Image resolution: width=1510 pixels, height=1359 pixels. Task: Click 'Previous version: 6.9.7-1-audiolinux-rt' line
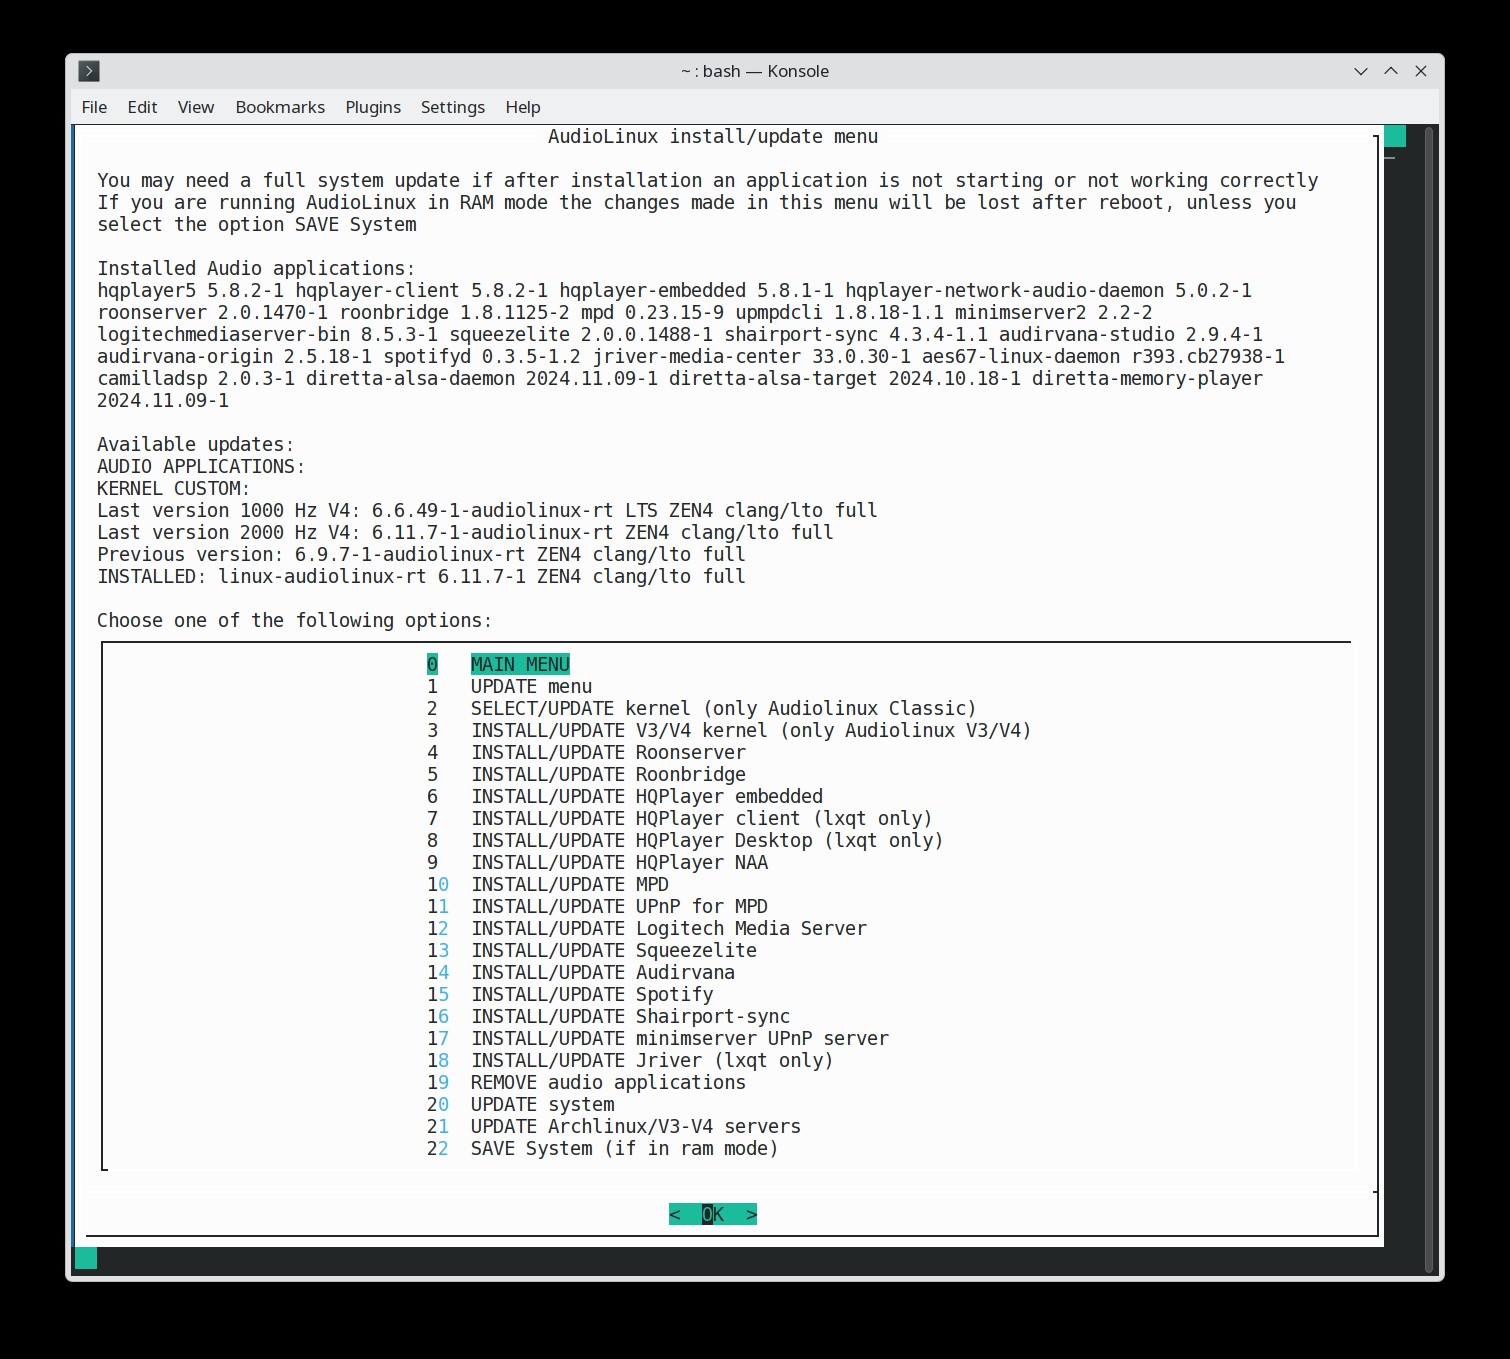point(421,554)
